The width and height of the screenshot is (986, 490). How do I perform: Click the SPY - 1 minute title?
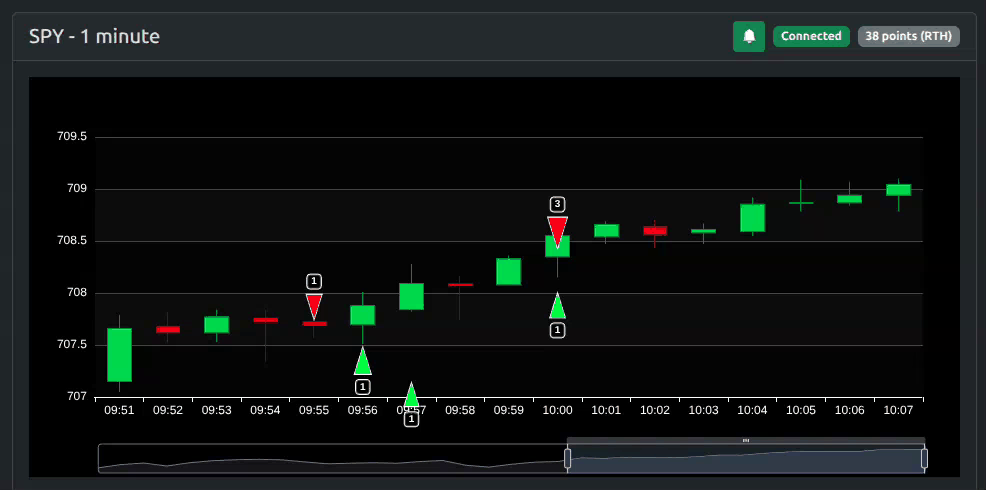[x=94, y=36]
